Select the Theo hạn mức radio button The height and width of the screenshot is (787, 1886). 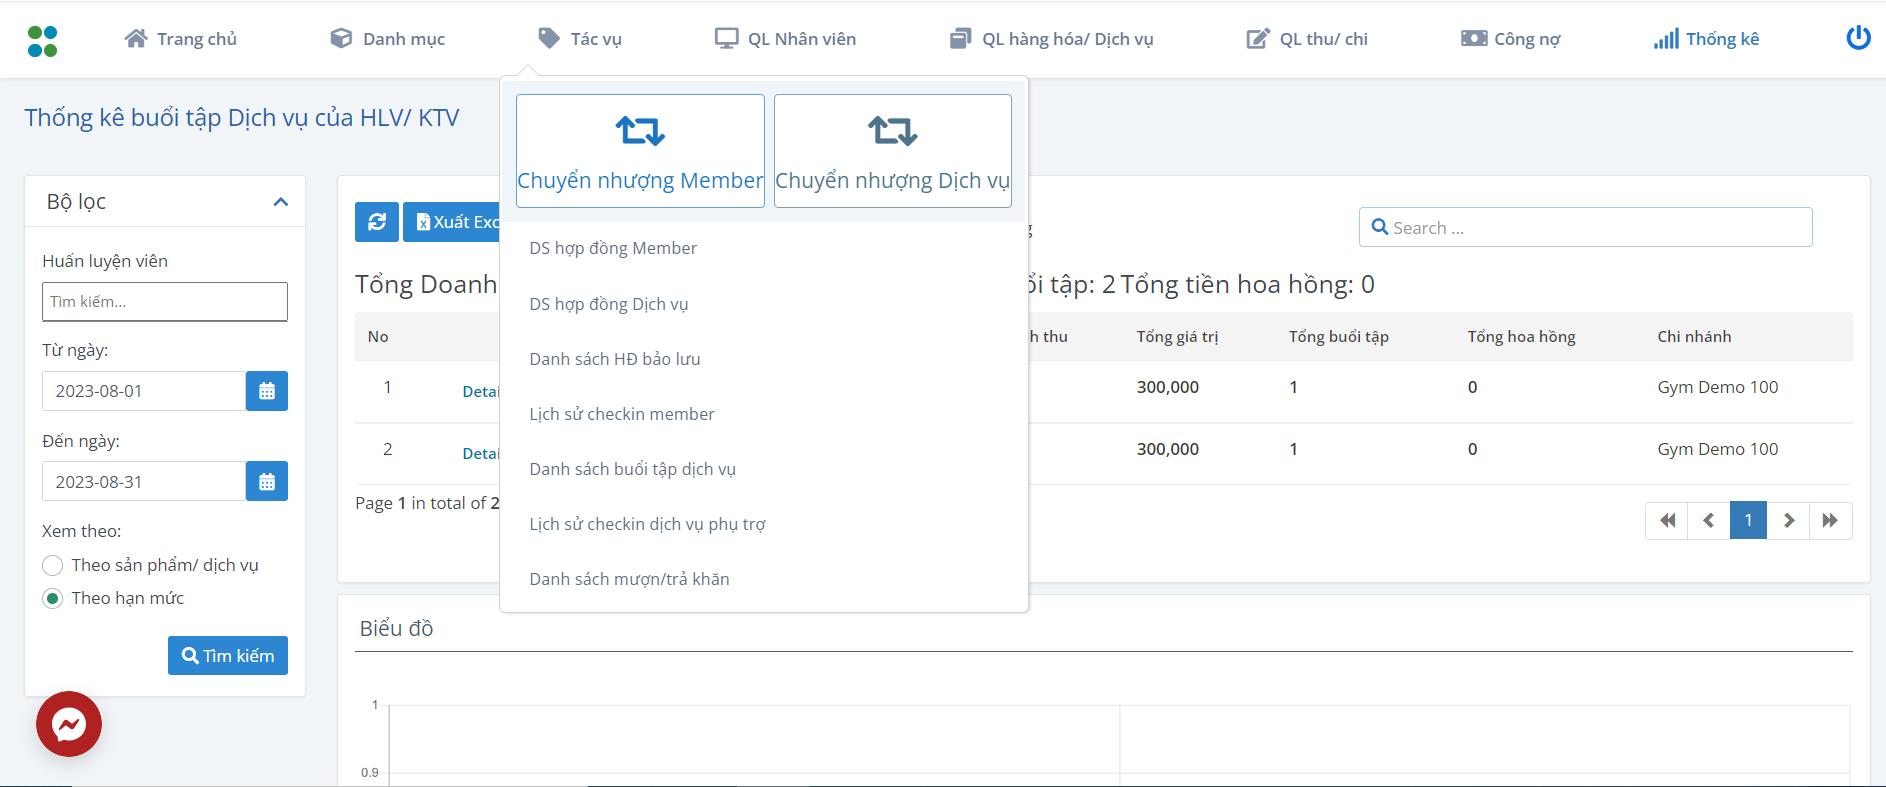[x=53, y=599]
